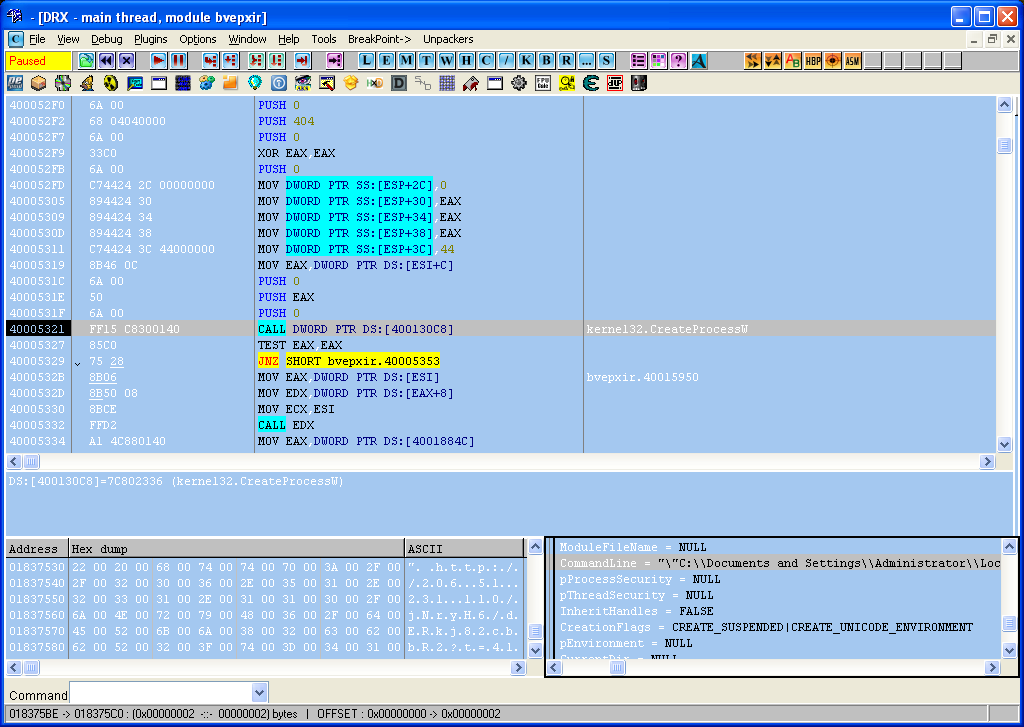Click the HBP hardware breakpoint icon
The height and width of the screenshot is (727, 1024).
[813, 61]
